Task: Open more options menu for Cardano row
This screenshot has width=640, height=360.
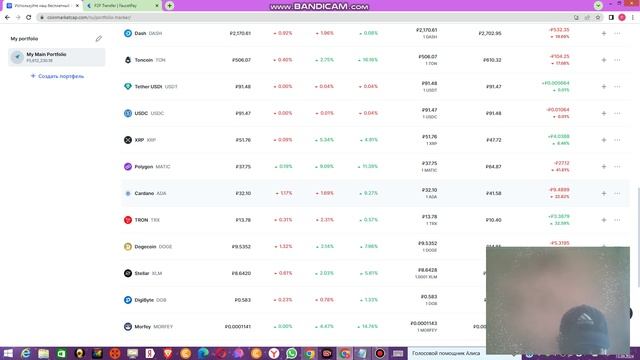Action: click(x=617, y=193)
